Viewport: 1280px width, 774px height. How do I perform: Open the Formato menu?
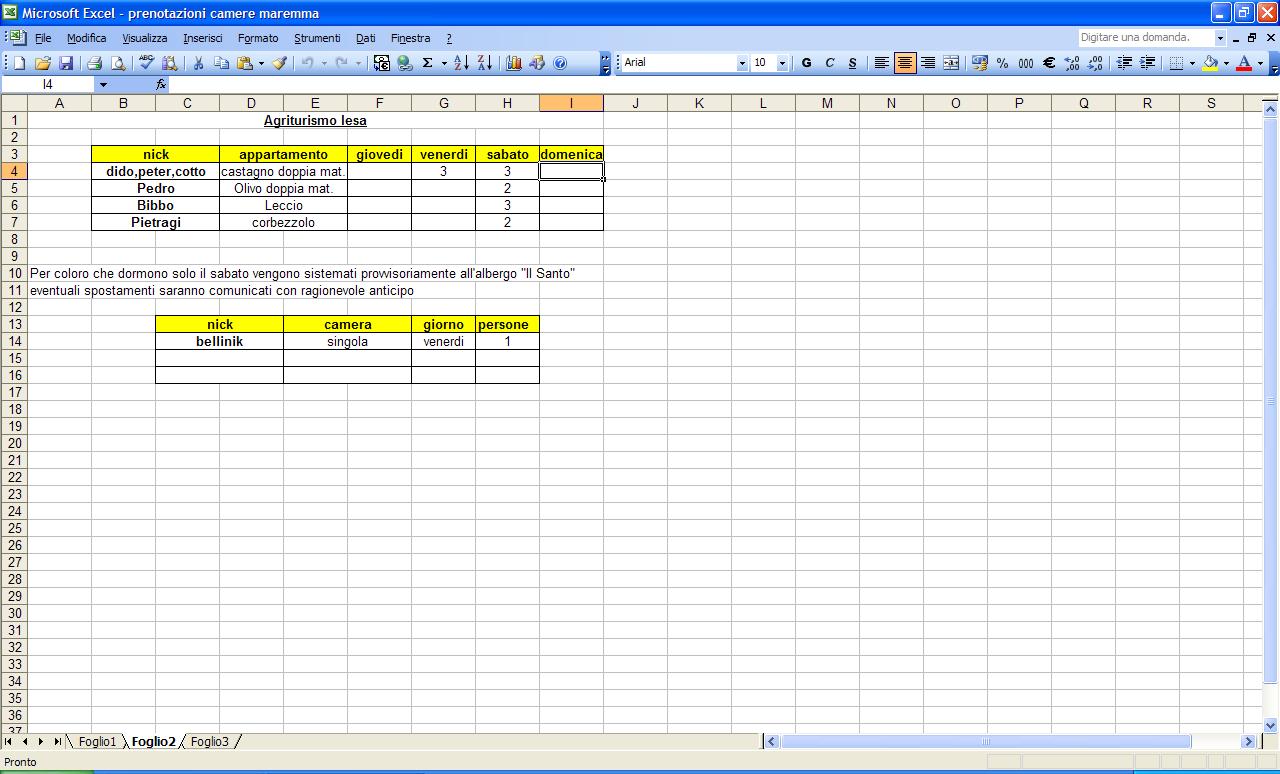point(258,38)
